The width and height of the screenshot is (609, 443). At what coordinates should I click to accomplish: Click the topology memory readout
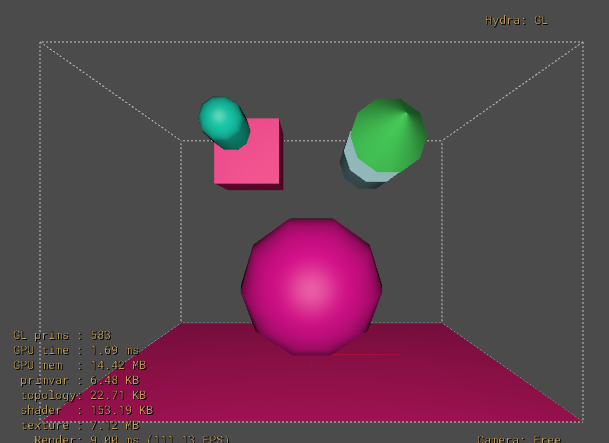[x=84, y=395]
